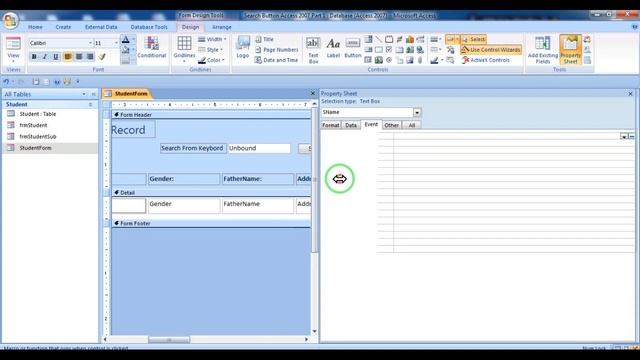Open Student : Table in navigation pane
Screen dimensions: 640x360
tap(38, 114)
